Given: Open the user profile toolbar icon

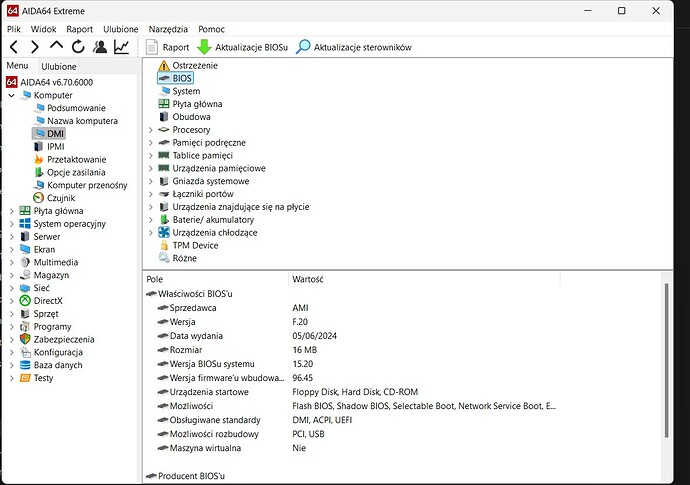Looking at the screenshot, I should coord(100,47).
